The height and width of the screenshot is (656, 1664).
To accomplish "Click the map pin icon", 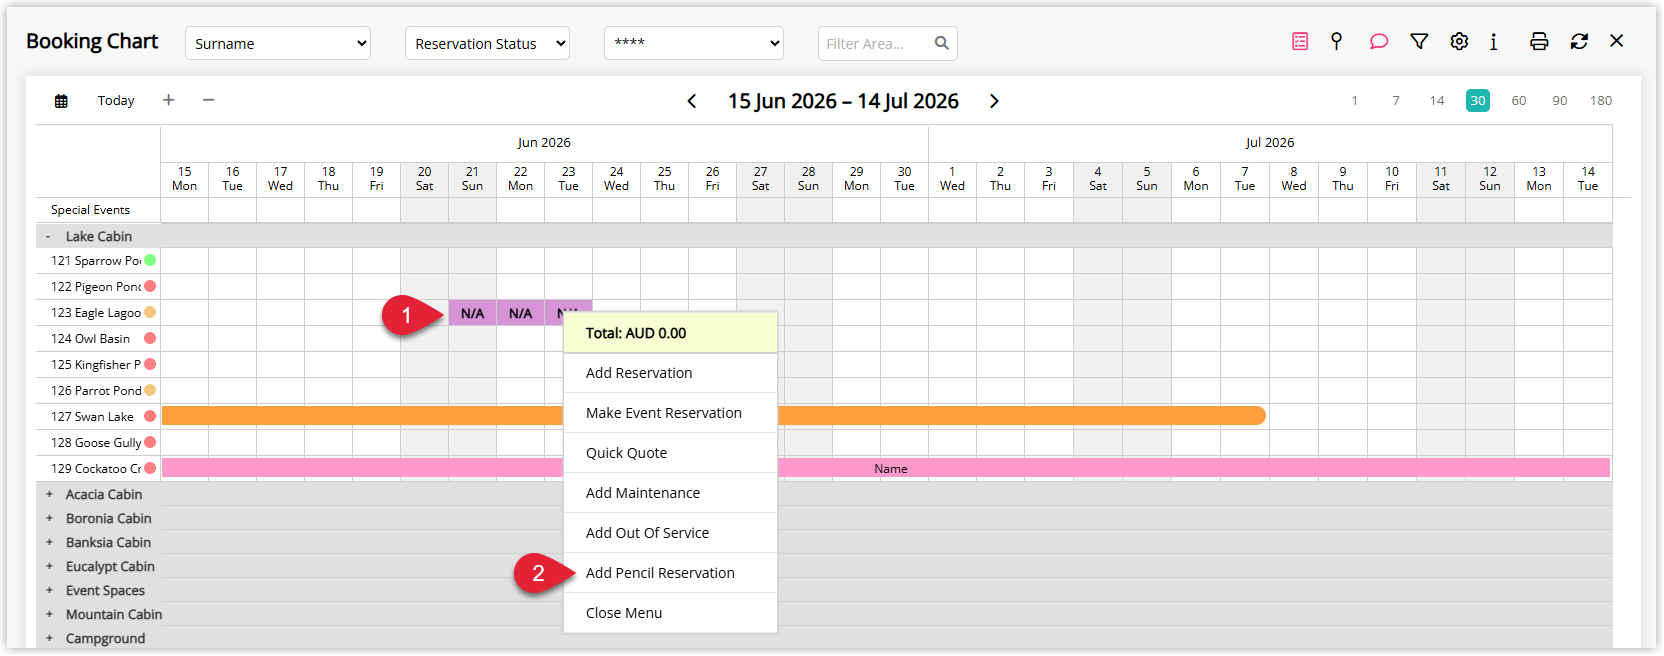I will click(x=1337, y=41).
